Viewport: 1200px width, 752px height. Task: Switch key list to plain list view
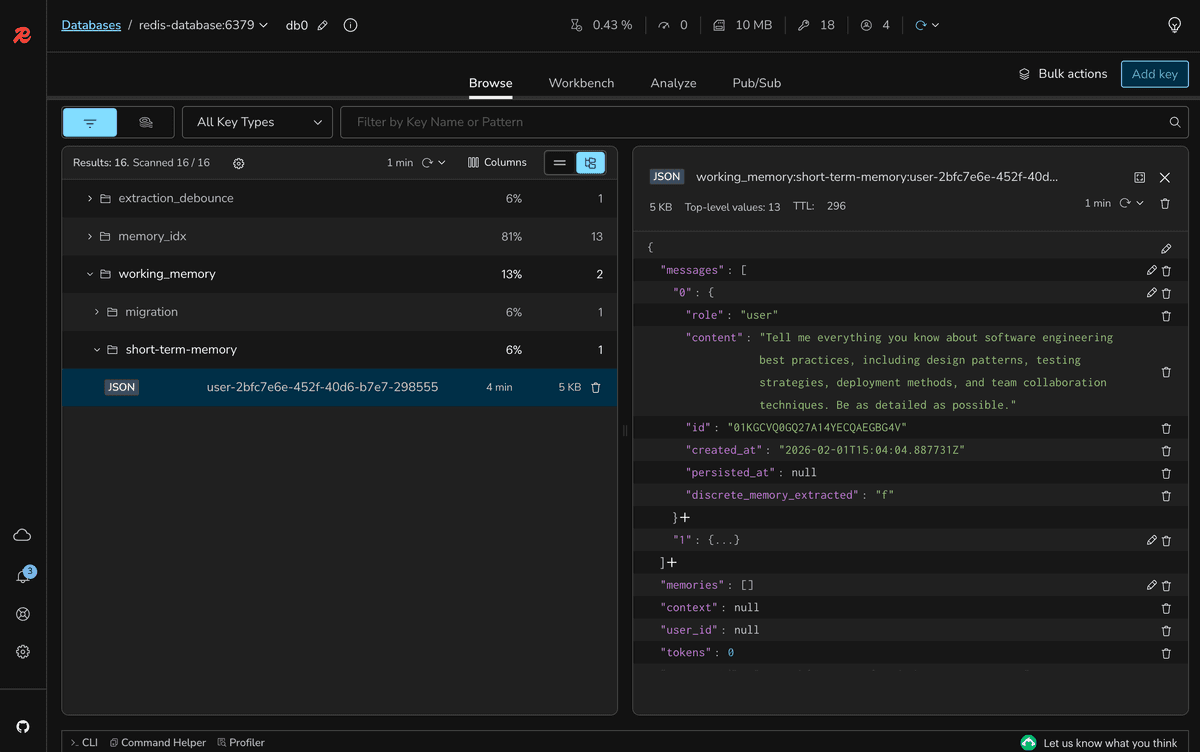(560, 162)
